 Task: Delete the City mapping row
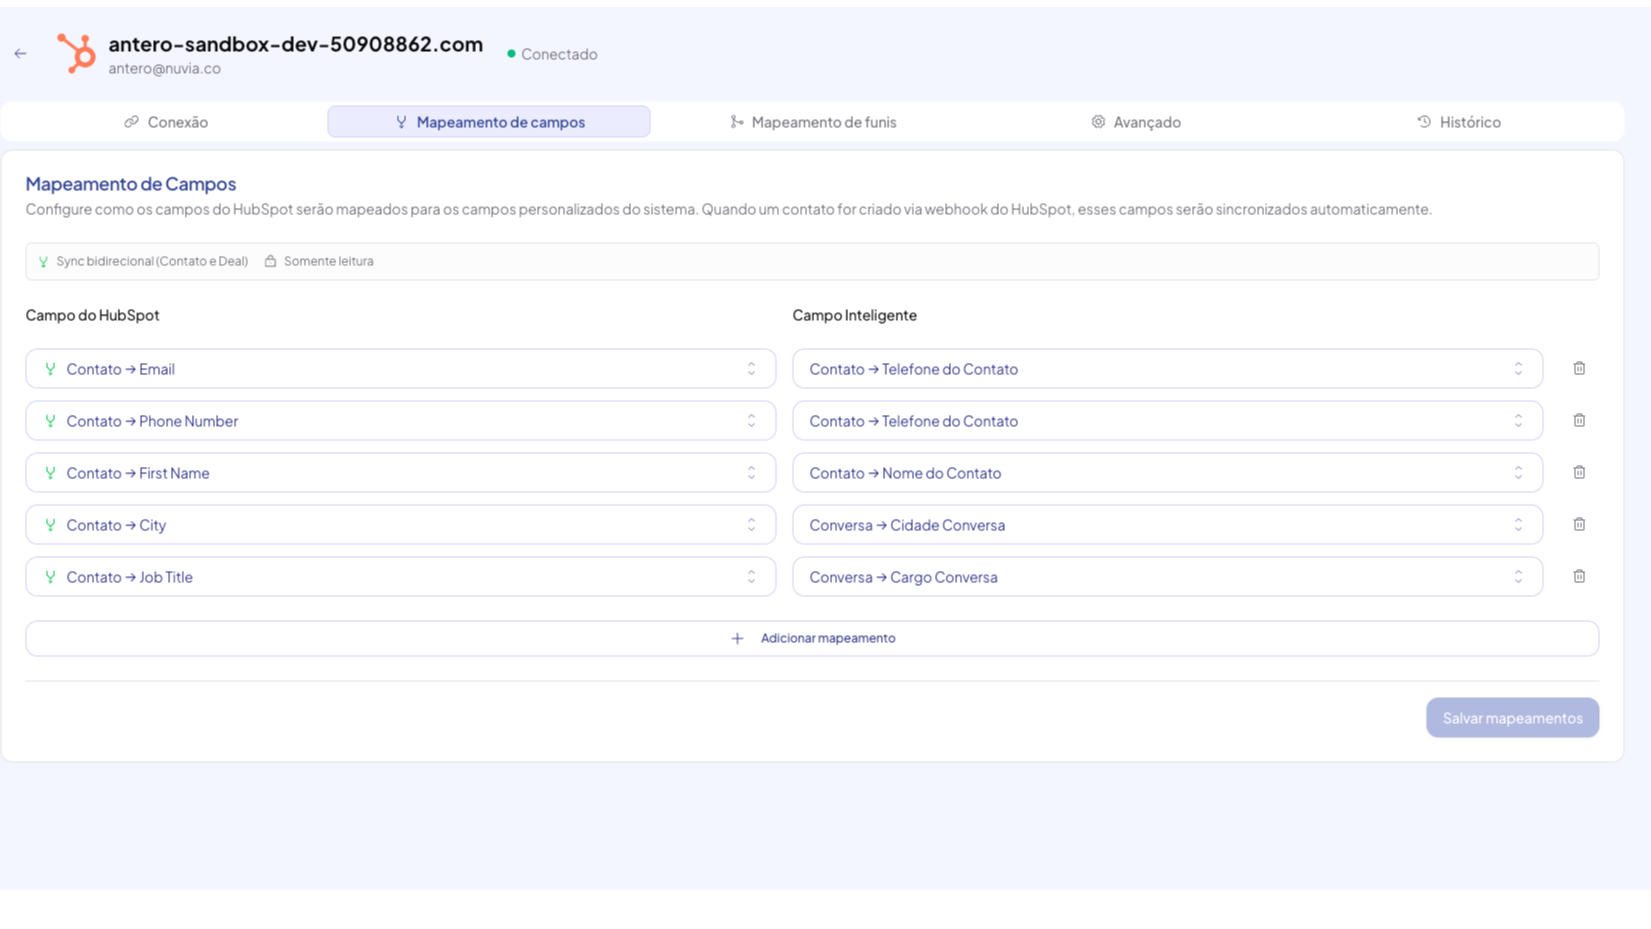(x=1579, y=525)
